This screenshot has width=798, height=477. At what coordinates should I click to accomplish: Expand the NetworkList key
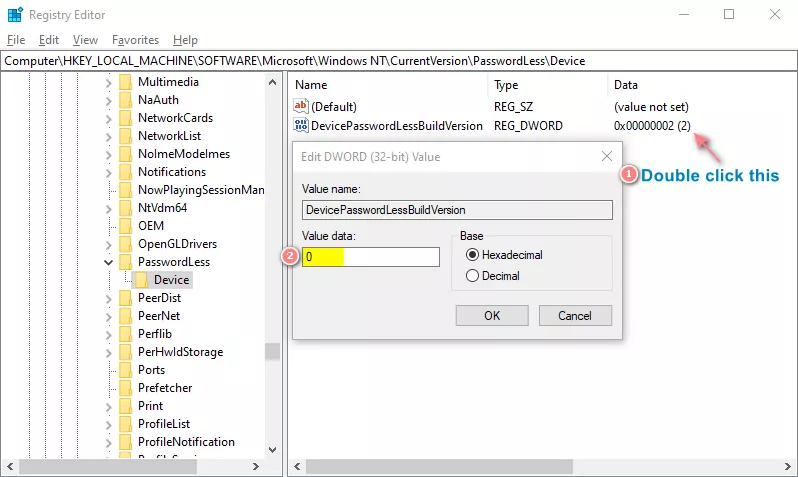click(x=108, y=136)
